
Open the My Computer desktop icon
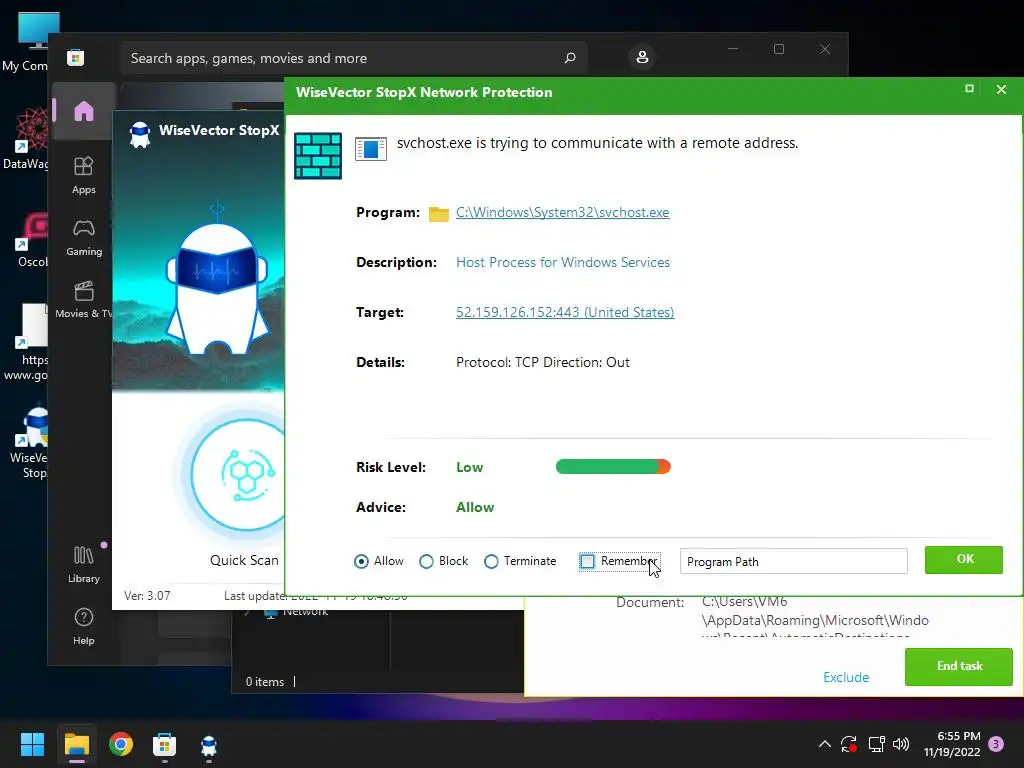coord(26,42)
